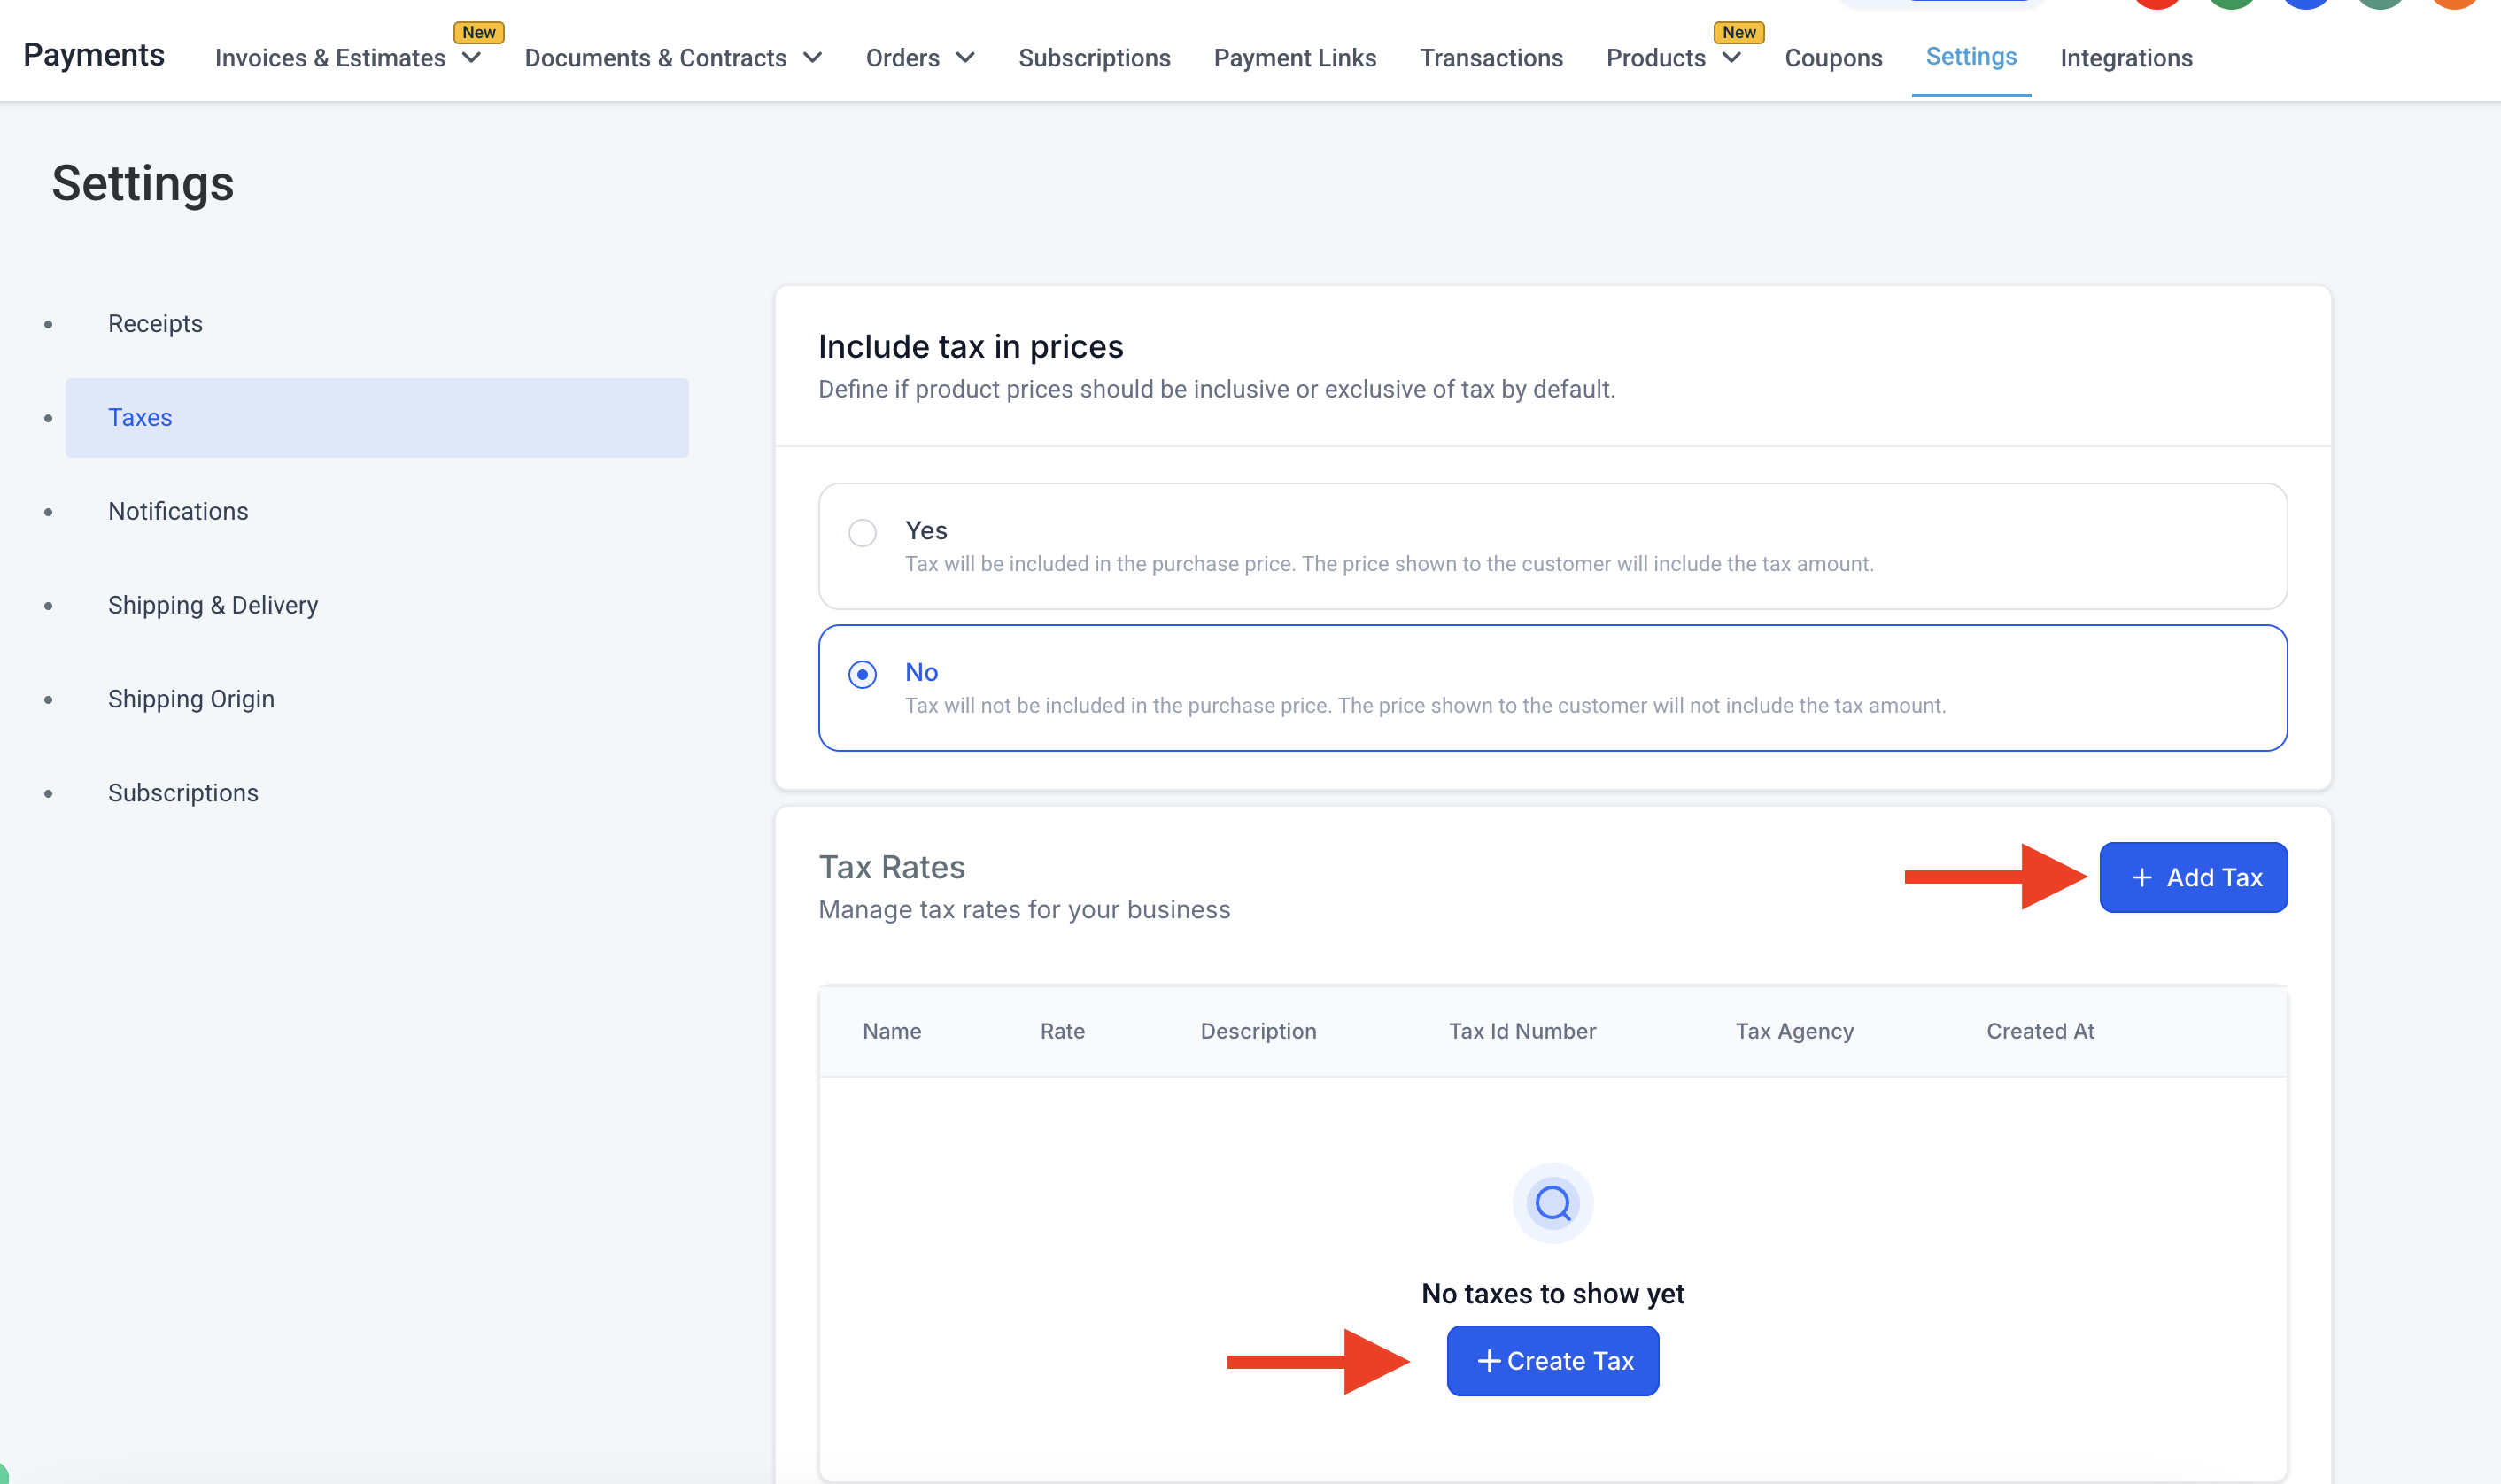
Task: Open Notifications settings in the sidebar
Action: point(178,511)
